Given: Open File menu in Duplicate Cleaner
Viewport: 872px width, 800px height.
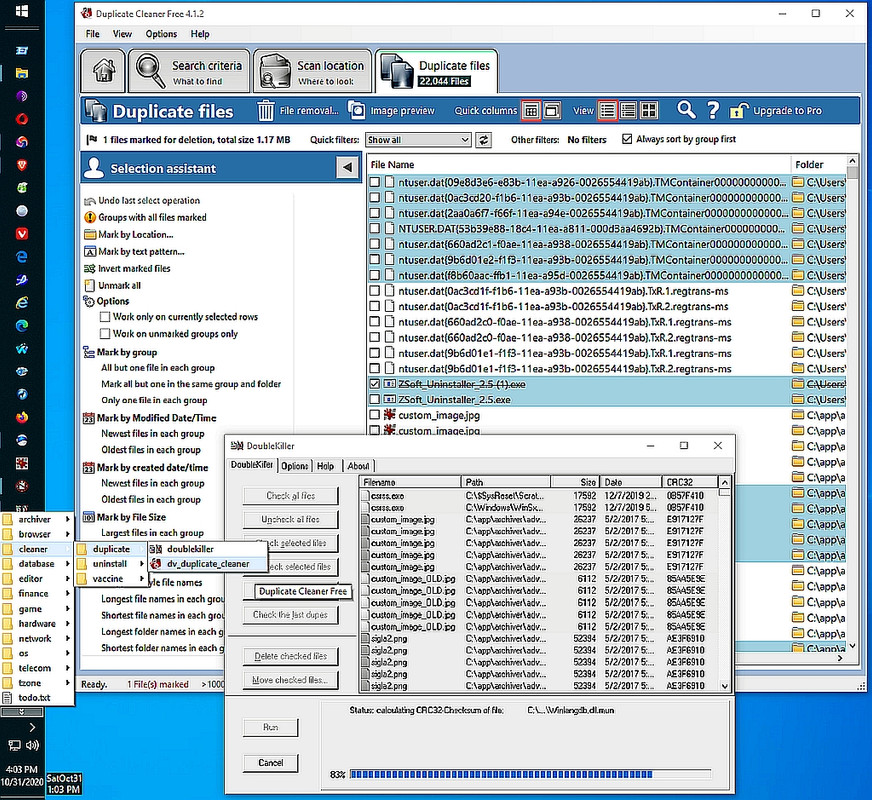Looking at the screenshot, I should tap(92, 34).
